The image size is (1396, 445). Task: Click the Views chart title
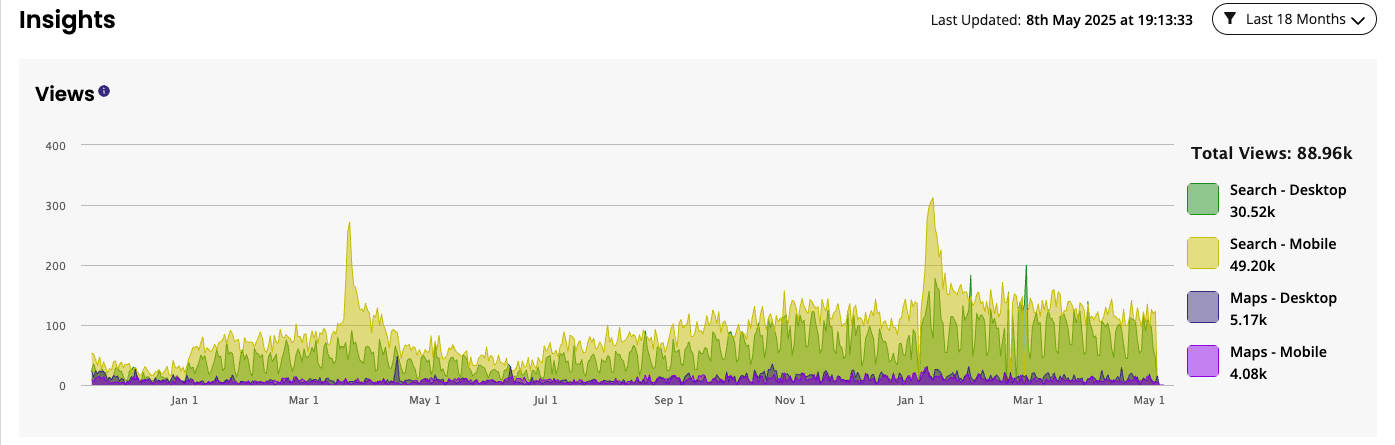click(x=65, y=94)
